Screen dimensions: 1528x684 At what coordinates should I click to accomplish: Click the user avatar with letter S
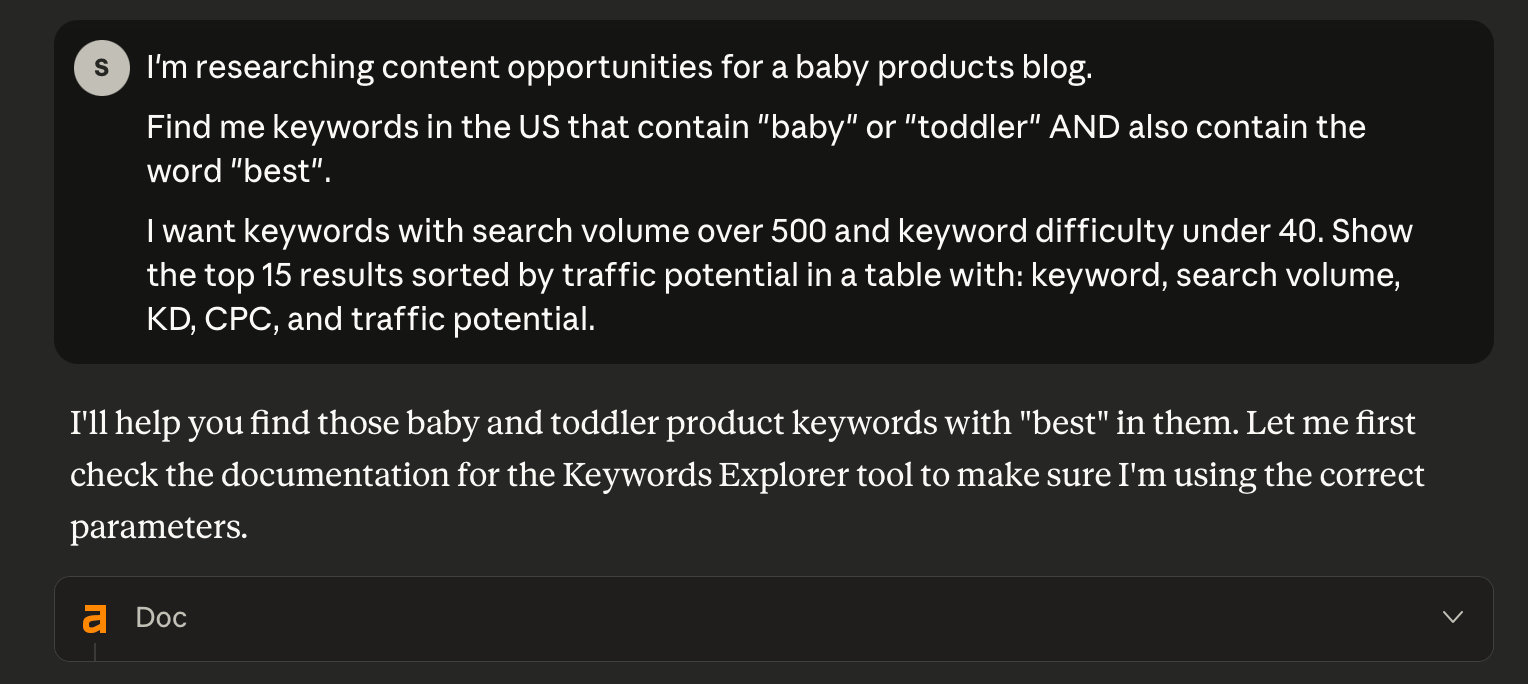click(102, 68)
